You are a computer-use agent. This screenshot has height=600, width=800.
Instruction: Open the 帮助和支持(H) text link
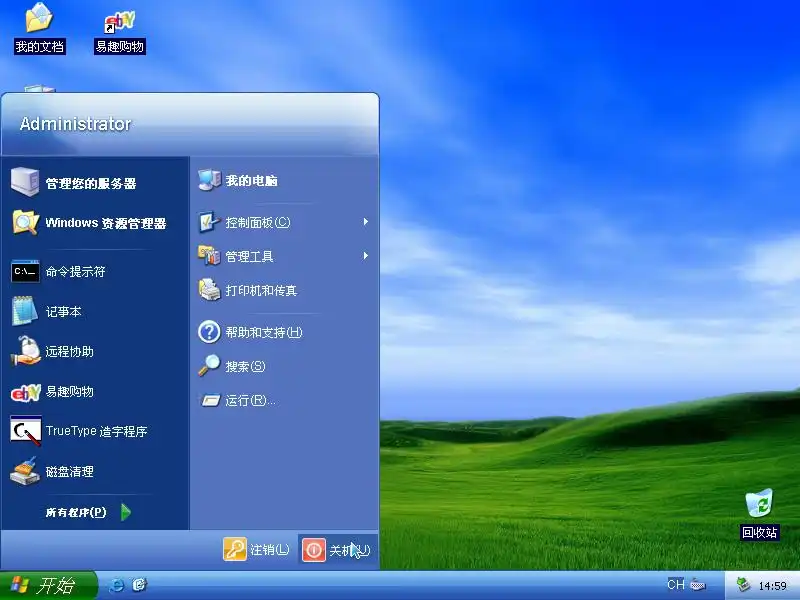click(264, 333)
